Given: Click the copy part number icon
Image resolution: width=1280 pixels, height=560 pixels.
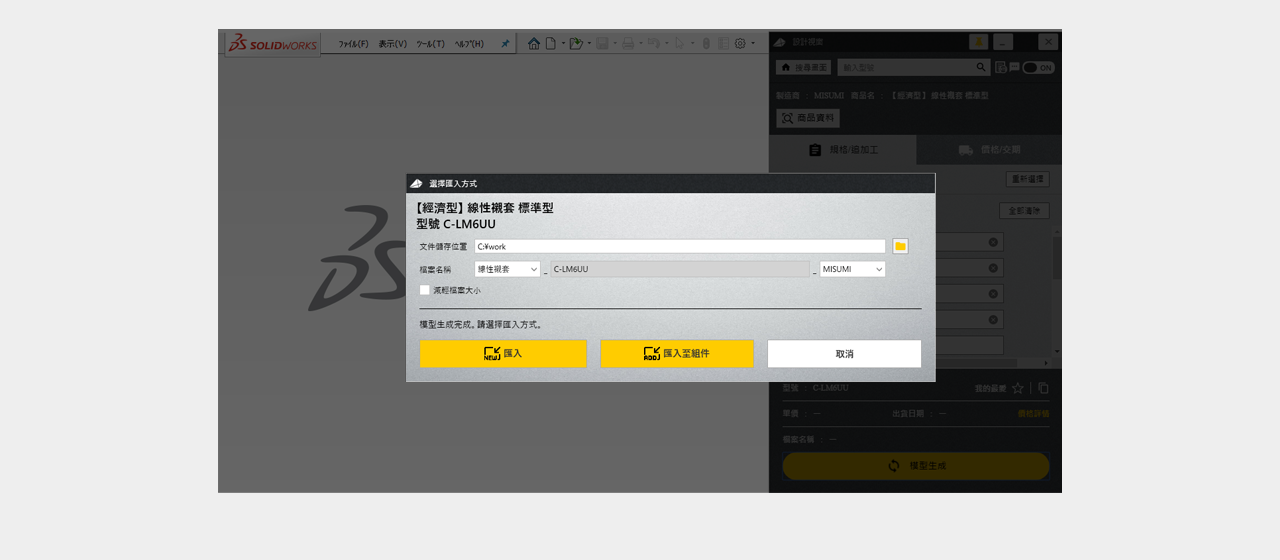Looking at the screenshot, I should (1043, 388).
